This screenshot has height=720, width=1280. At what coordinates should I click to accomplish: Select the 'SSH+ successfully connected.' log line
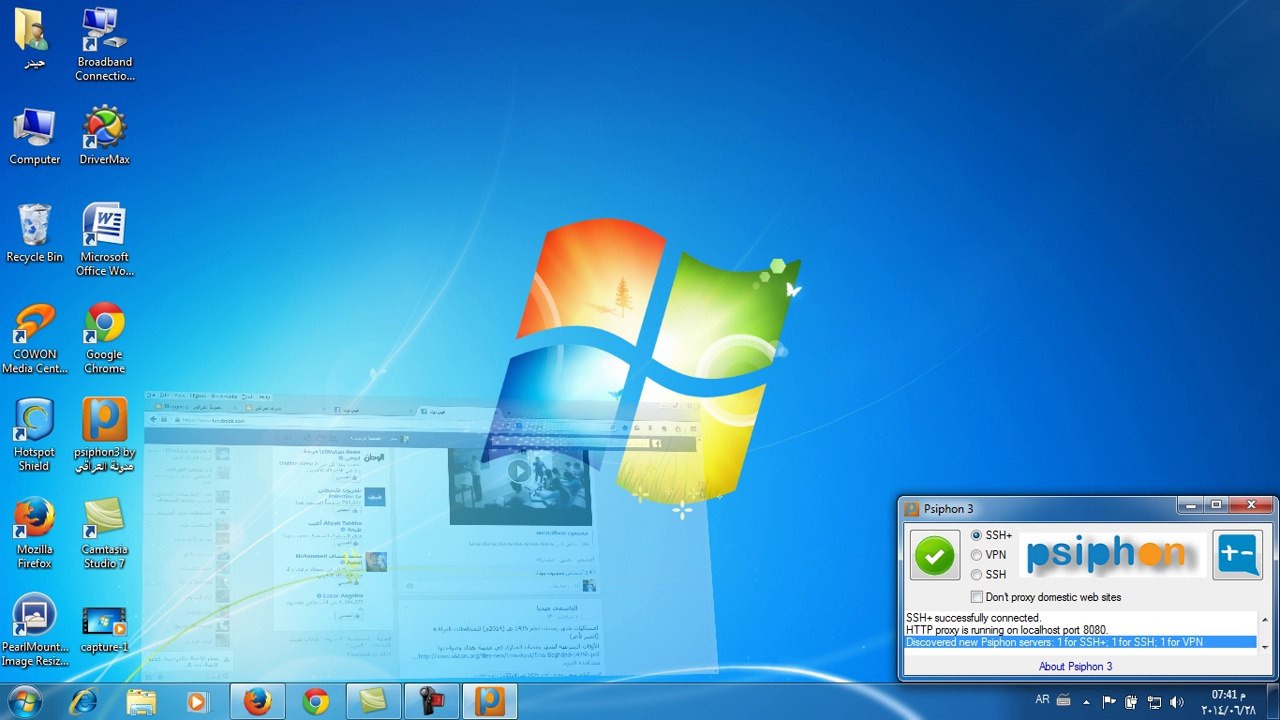click(973, 618)
